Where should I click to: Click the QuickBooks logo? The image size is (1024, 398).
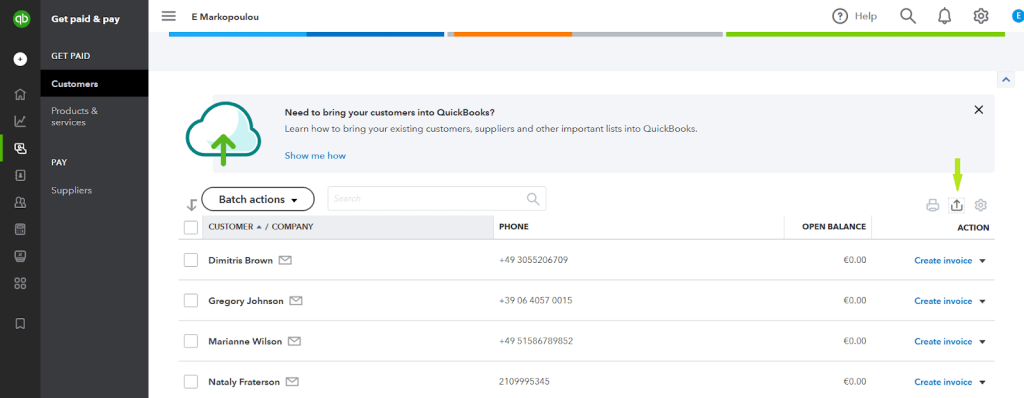tap(20, 19)
